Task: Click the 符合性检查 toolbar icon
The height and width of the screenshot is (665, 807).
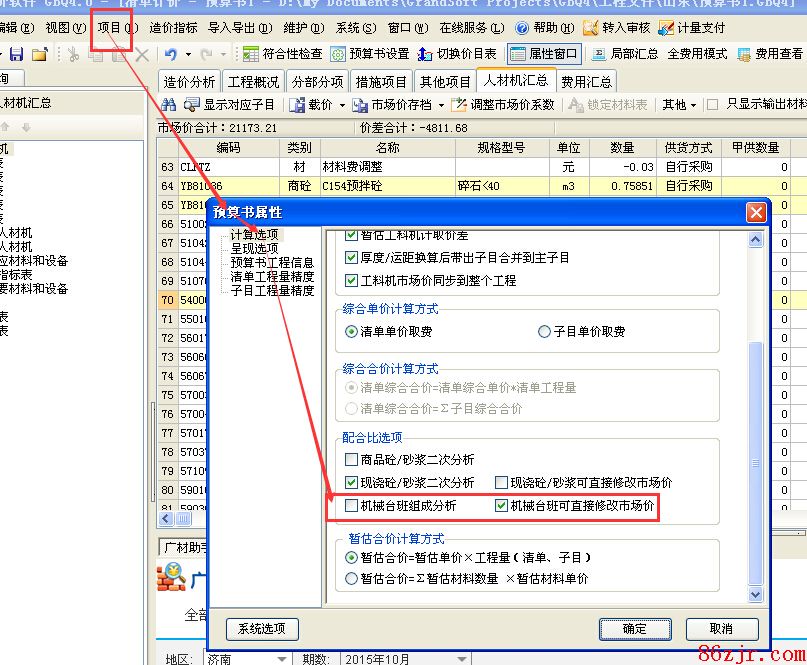Action: coord(251,54)
